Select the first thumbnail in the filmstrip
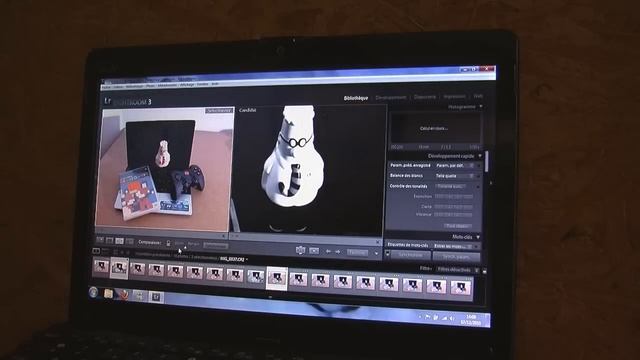Screen dimensions: 640x360 (101, 267)
